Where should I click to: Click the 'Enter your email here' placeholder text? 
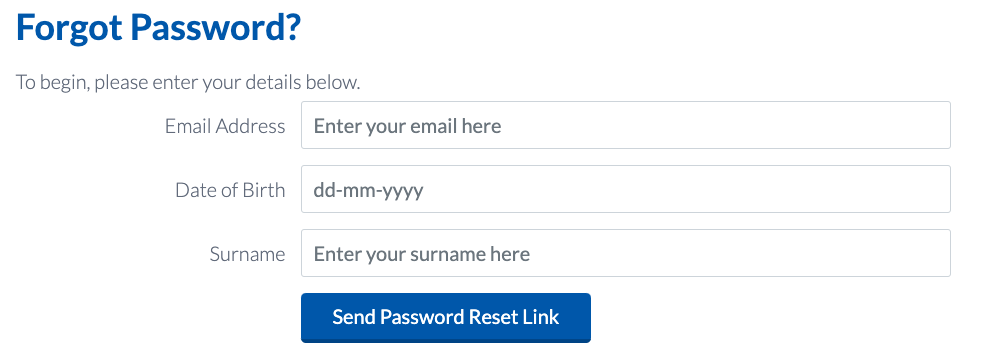(x=408, y=126)
